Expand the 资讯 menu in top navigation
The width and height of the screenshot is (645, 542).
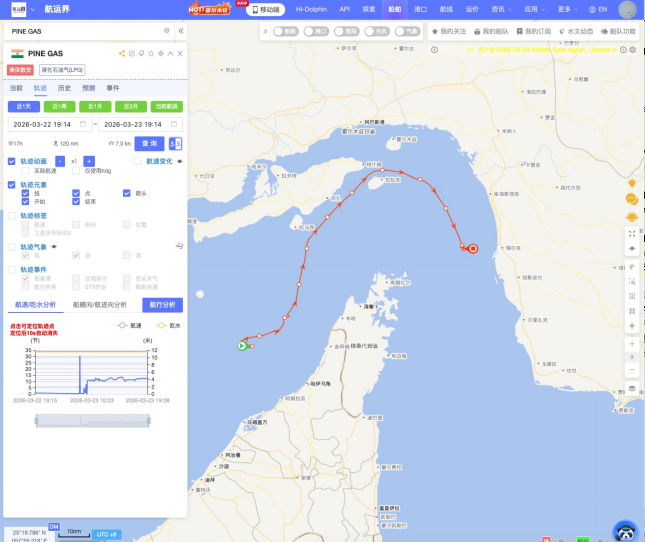(501, 9)
